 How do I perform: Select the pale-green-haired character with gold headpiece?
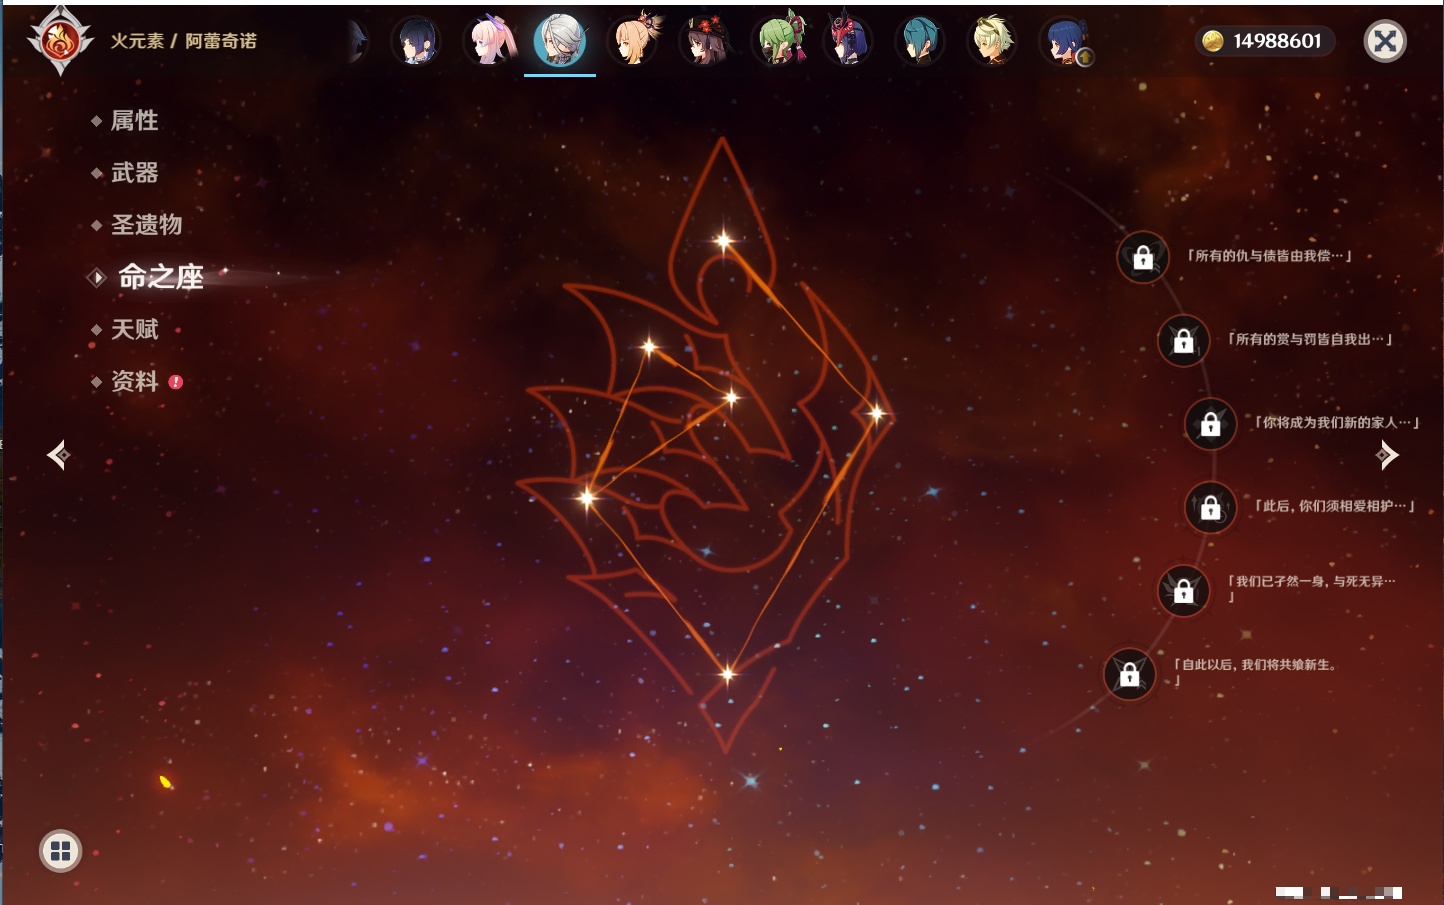click(992, 41)
